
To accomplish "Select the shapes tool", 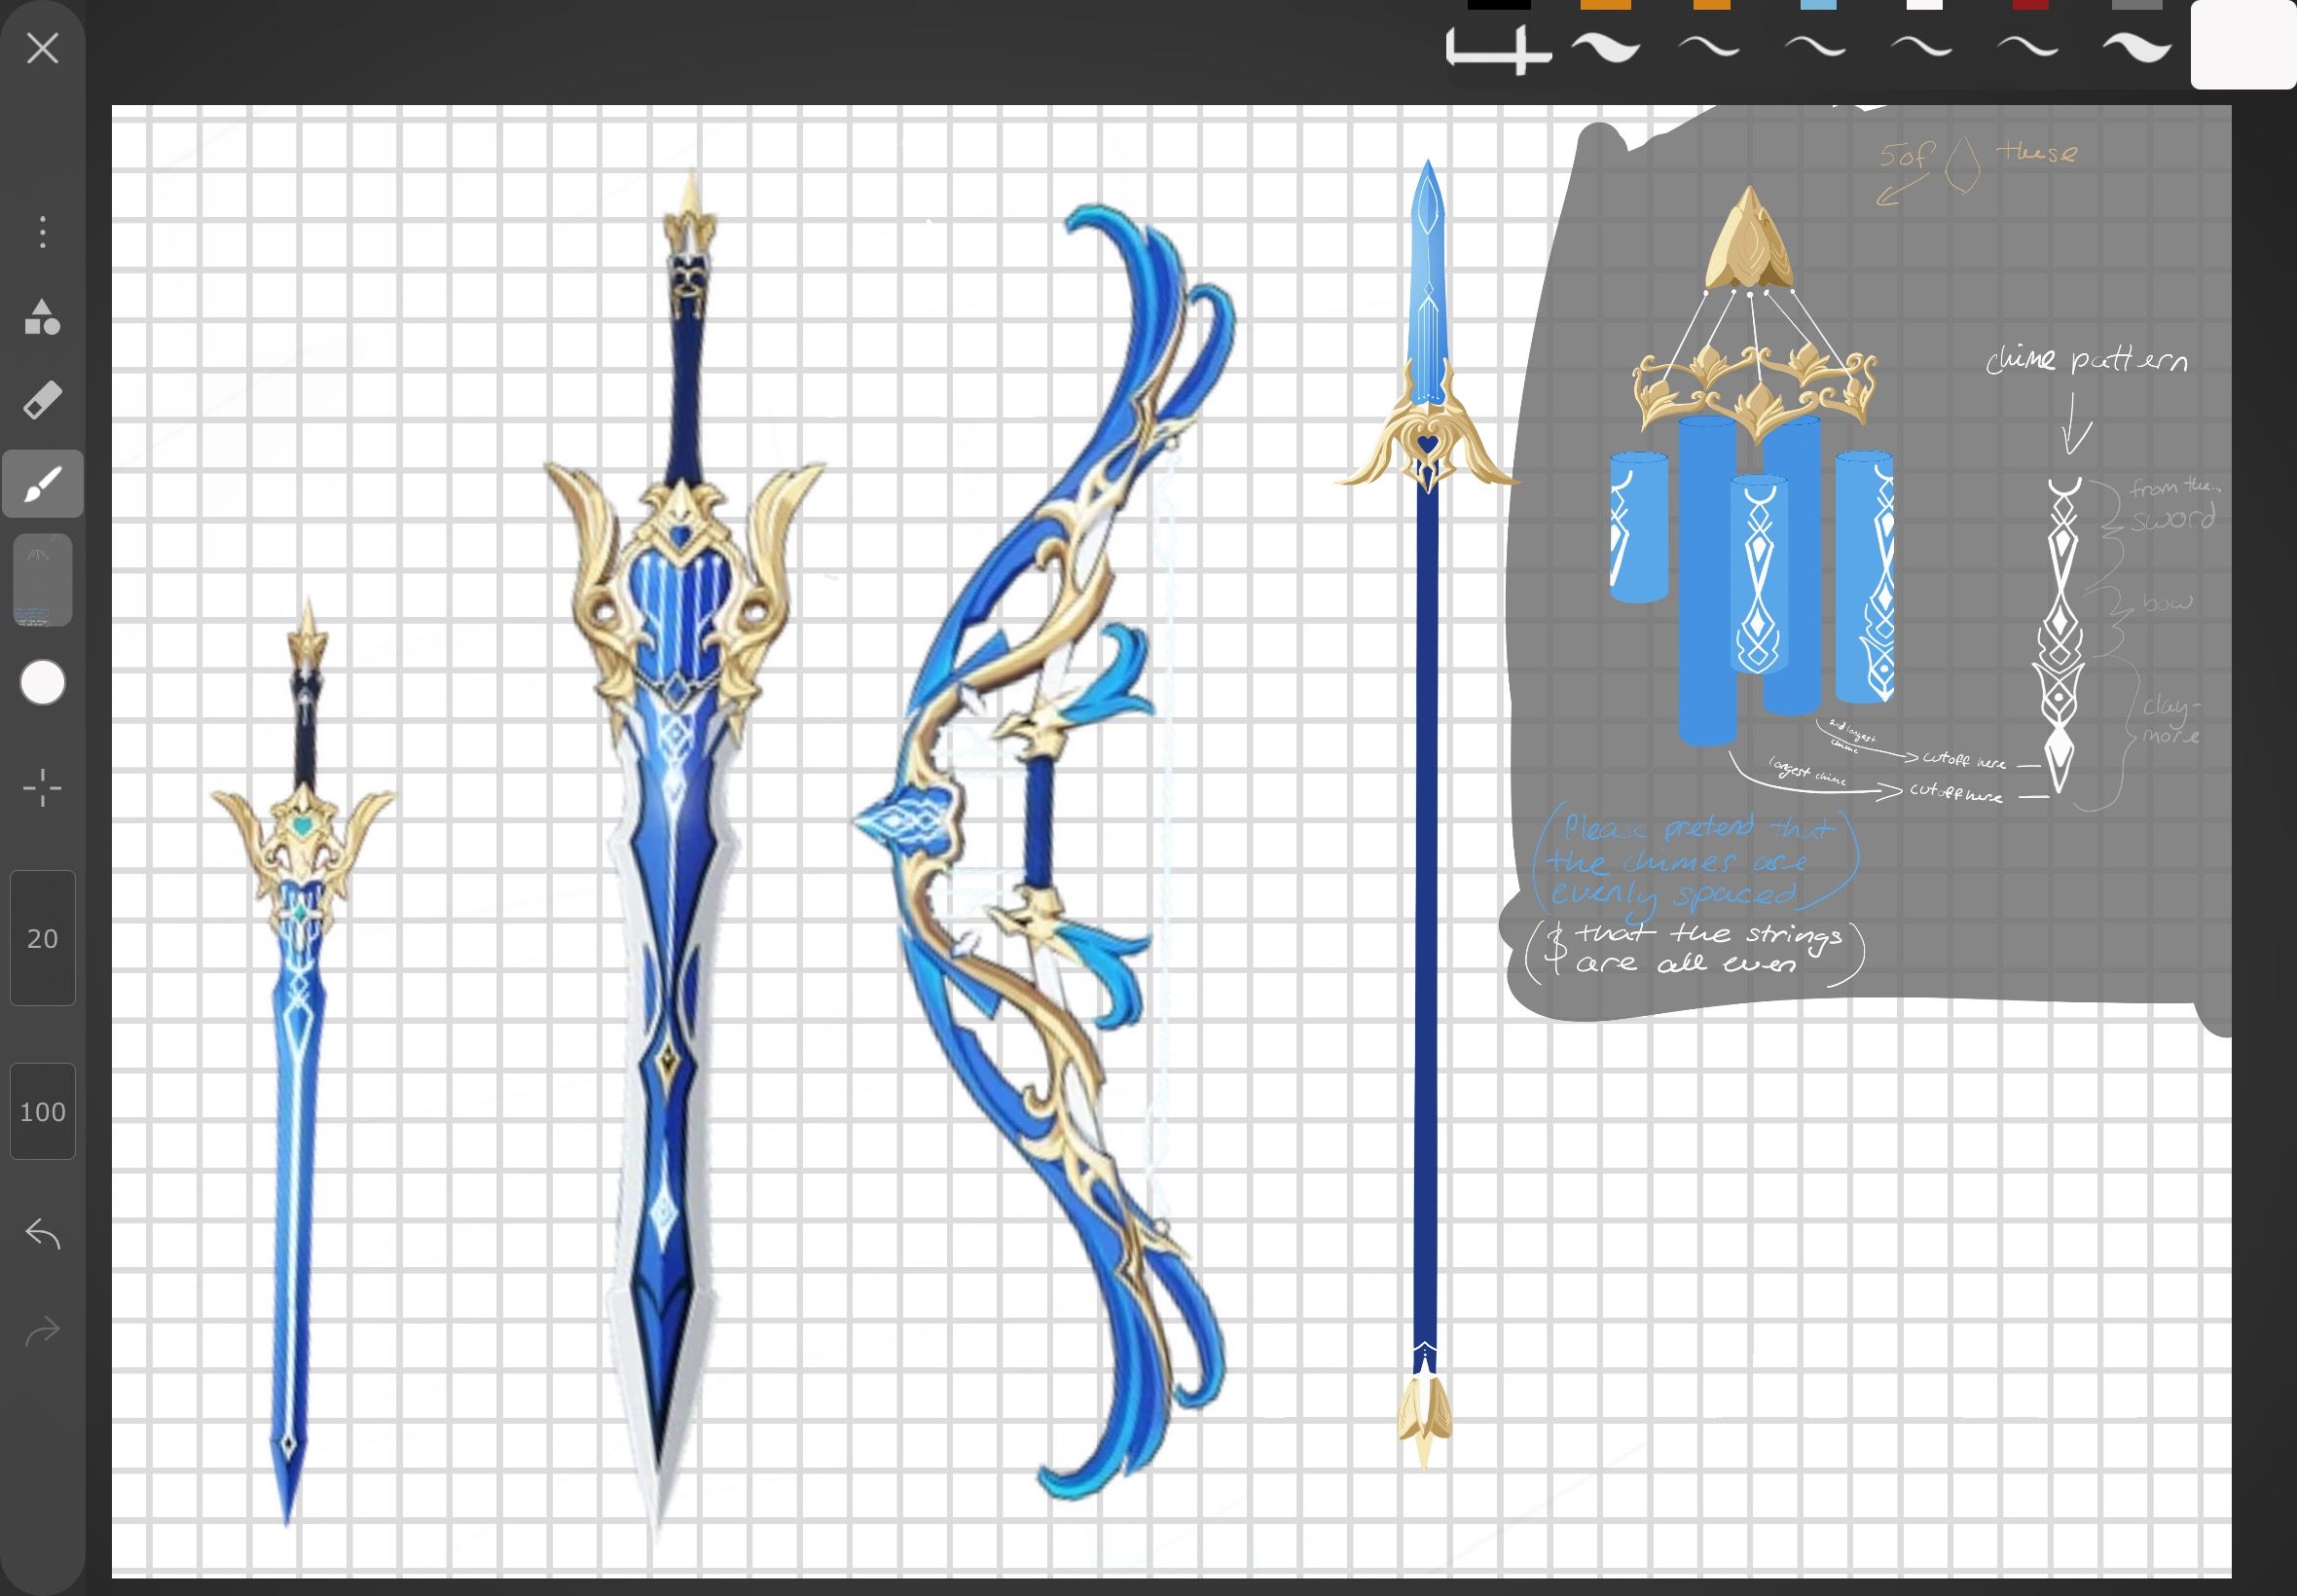I will [42, 317].
